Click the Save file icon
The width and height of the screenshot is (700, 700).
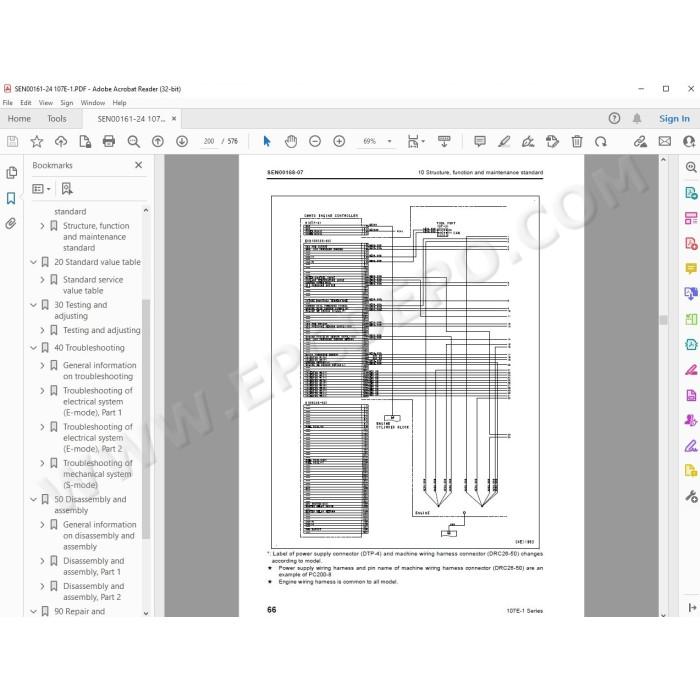tap(12, 142)
